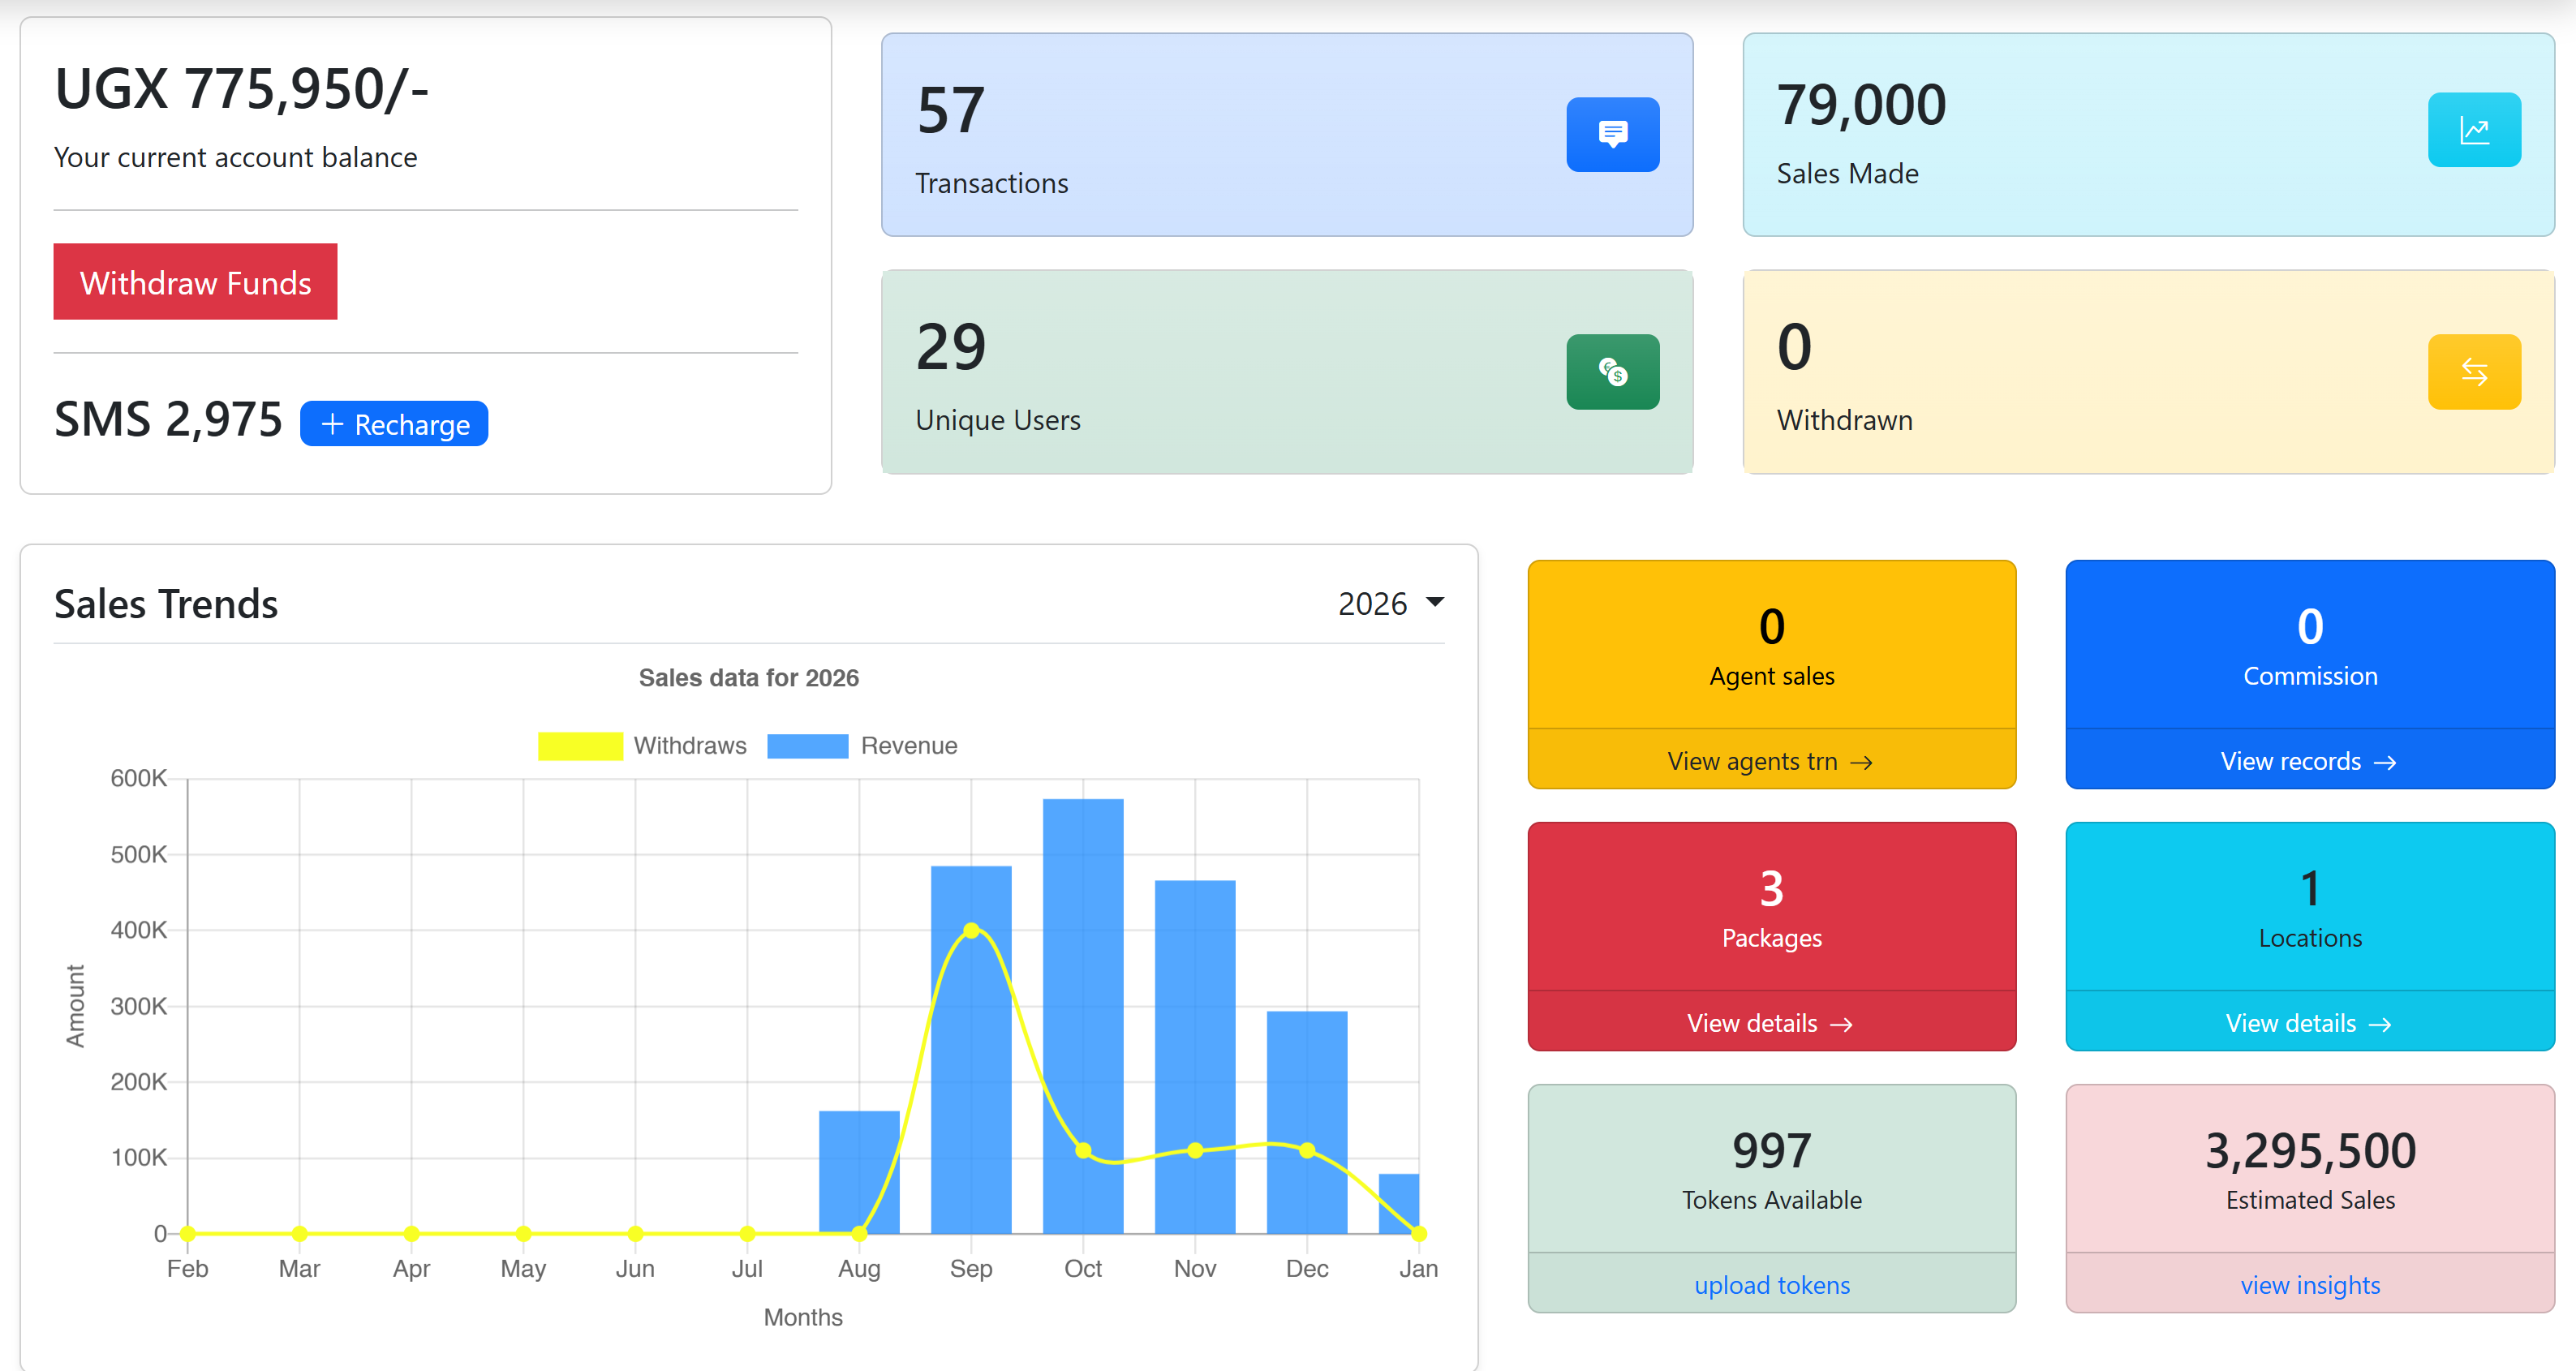Open the 2026 year dropdown
Screen dimensions: 2576x1371
click(x=1391, y=603)
